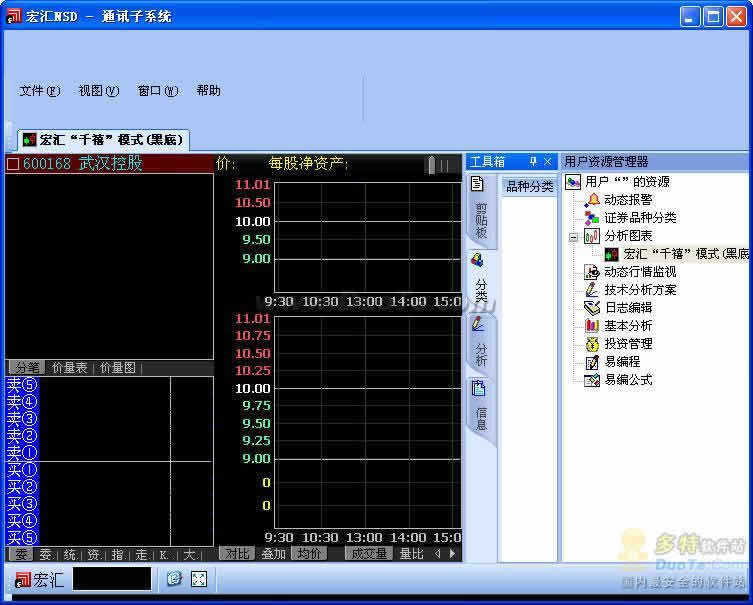This screenshot has height=605, width=753.
Task: Toggle the 对比 chart option
Action: (x=237, y=554)
